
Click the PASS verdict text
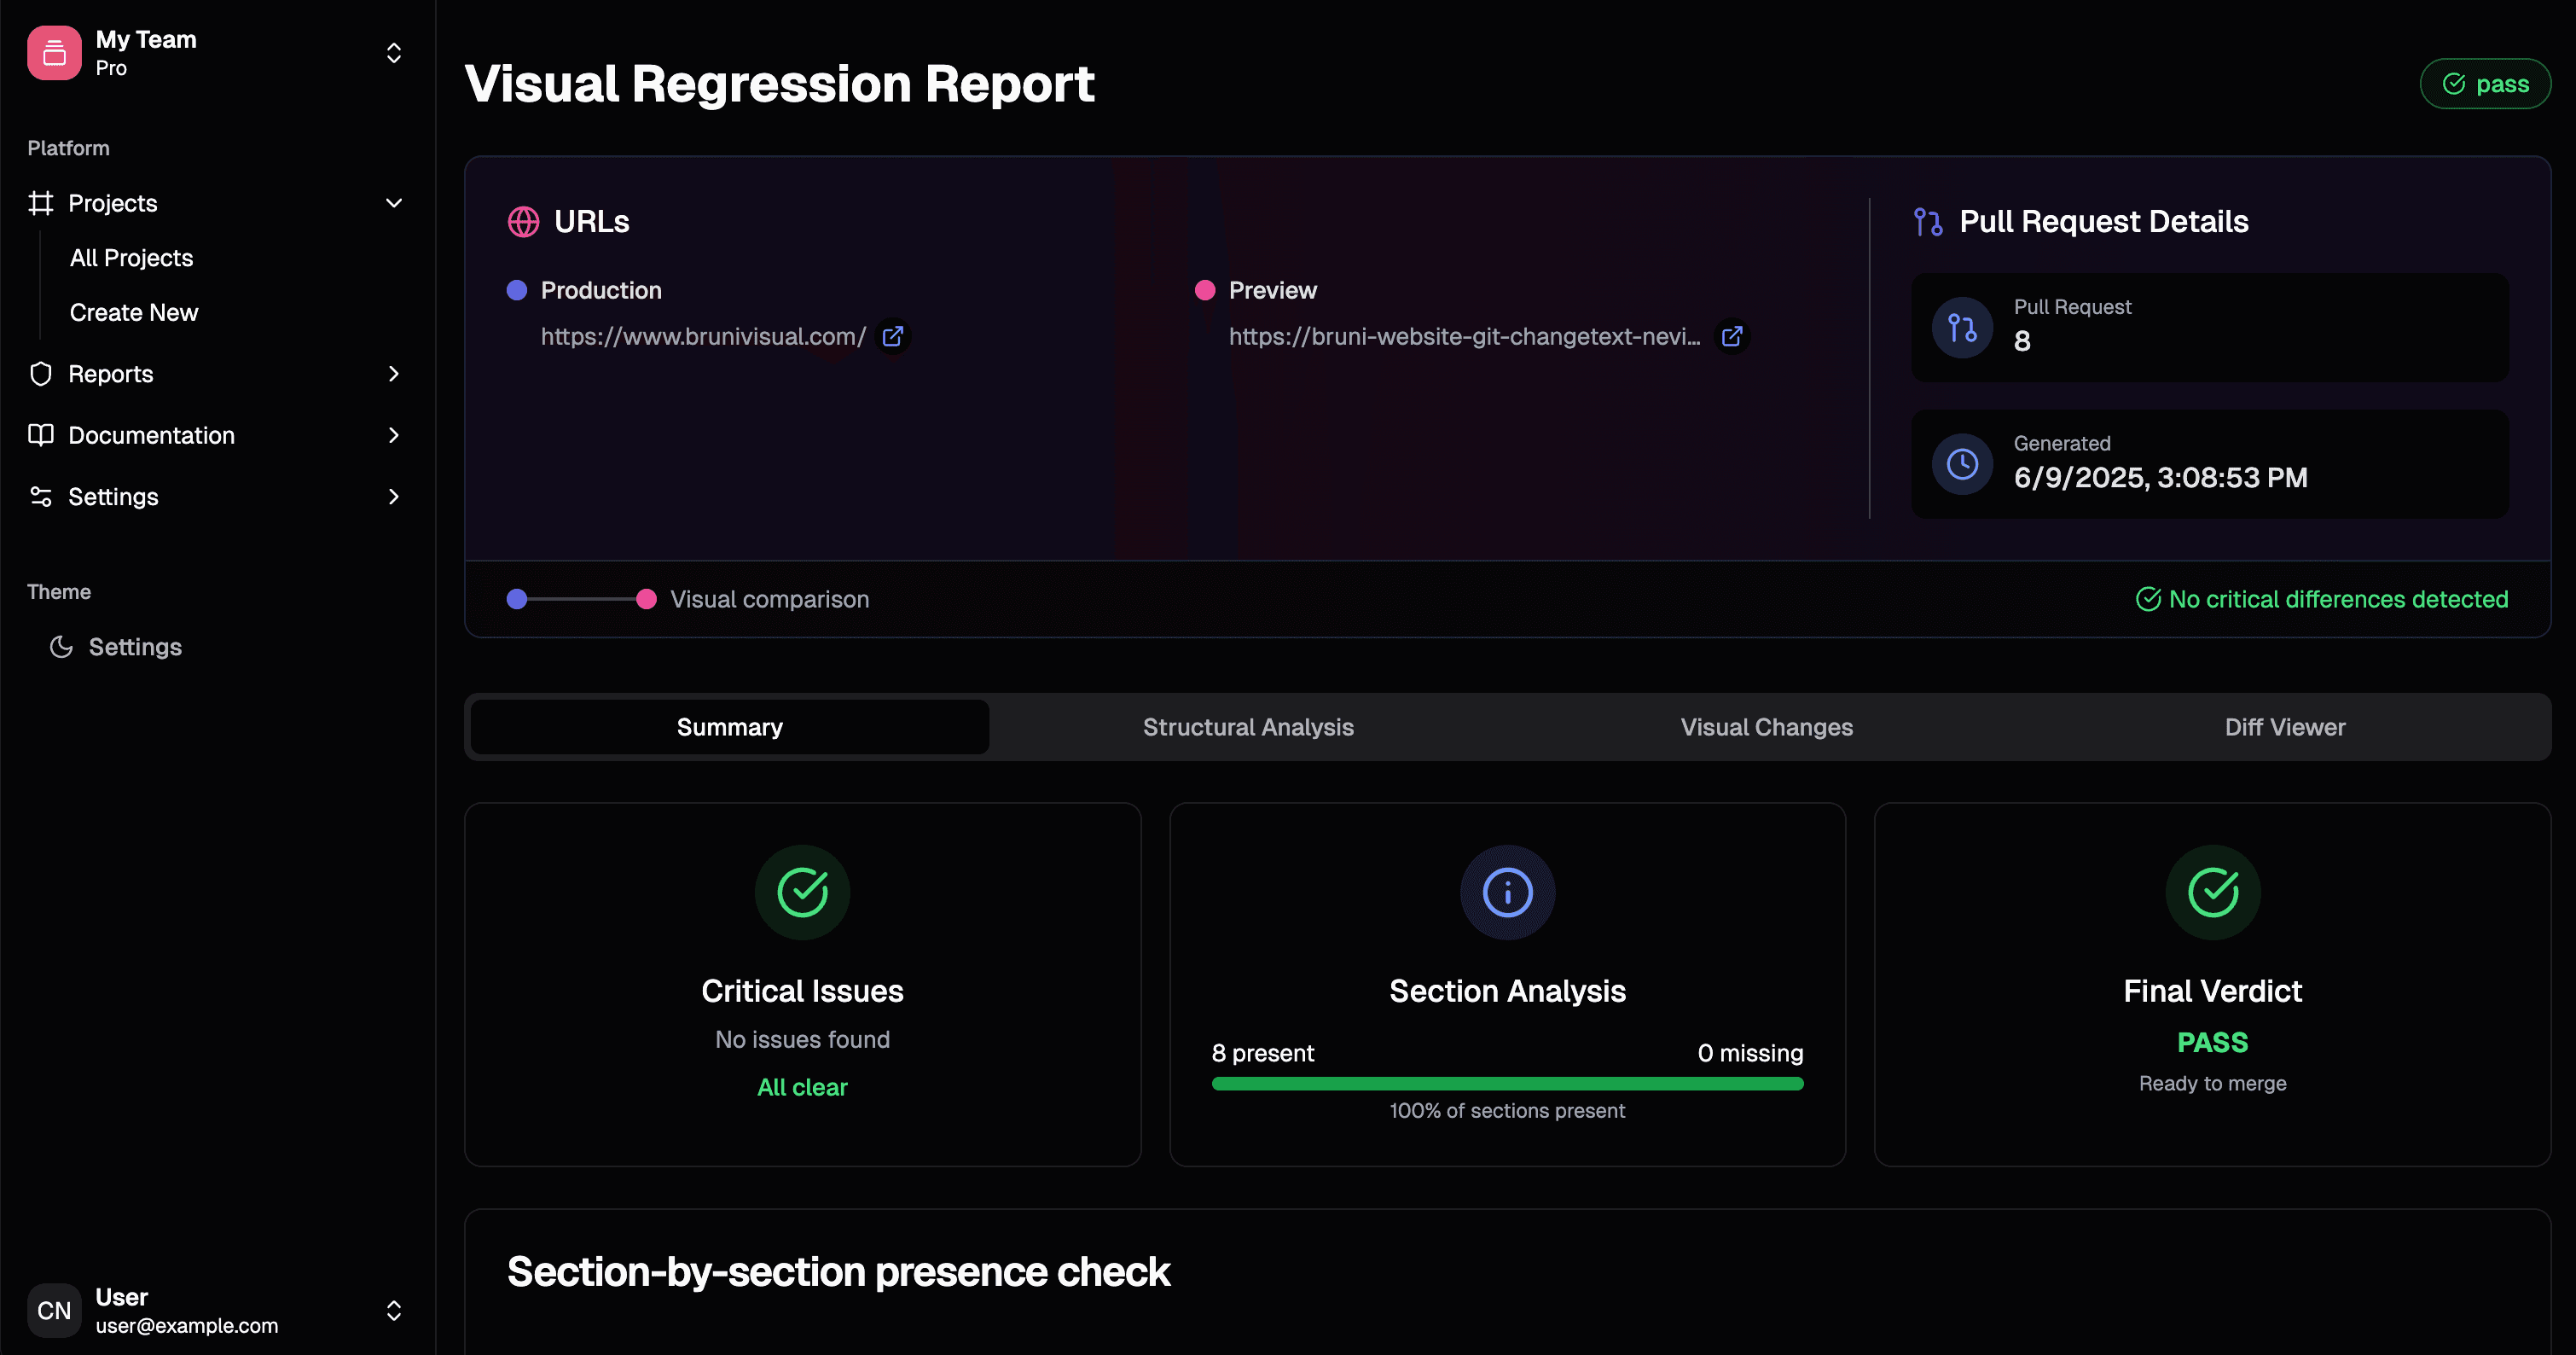[x=2213, y=1042]
